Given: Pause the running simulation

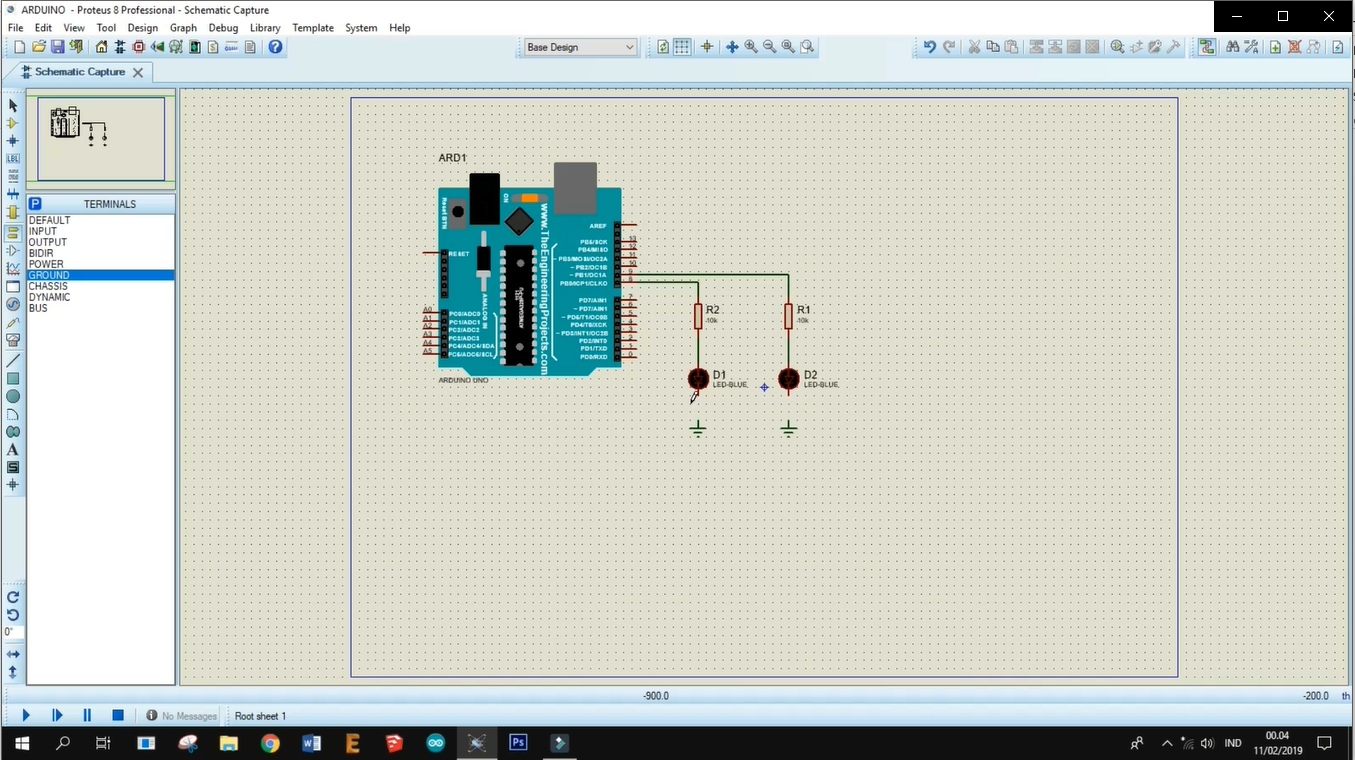Looking at the screenshot, I should click(86, 715).
